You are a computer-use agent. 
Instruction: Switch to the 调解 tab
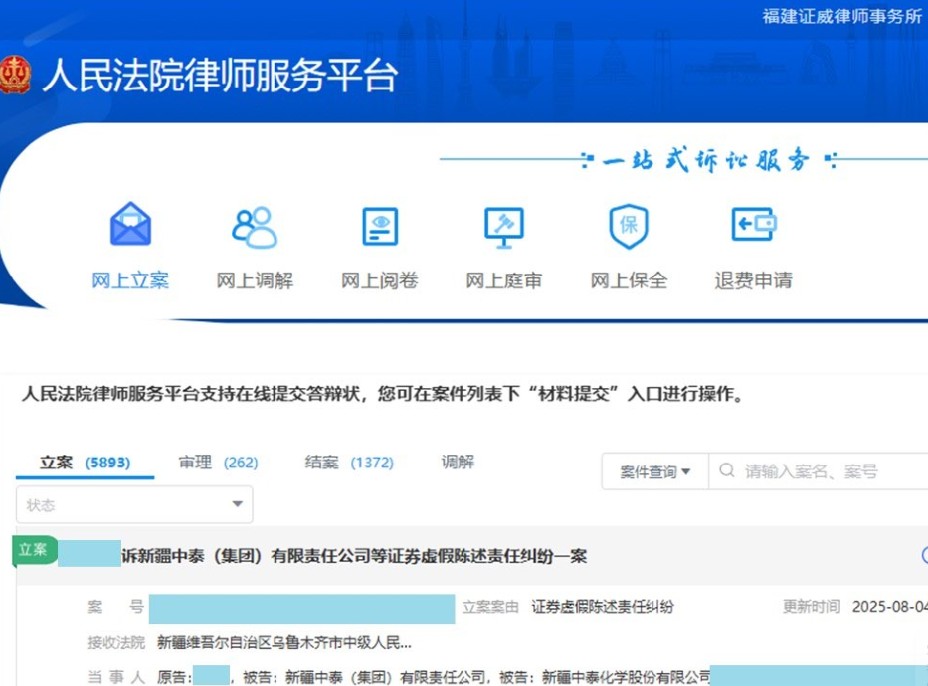click(x=457, y=462)
